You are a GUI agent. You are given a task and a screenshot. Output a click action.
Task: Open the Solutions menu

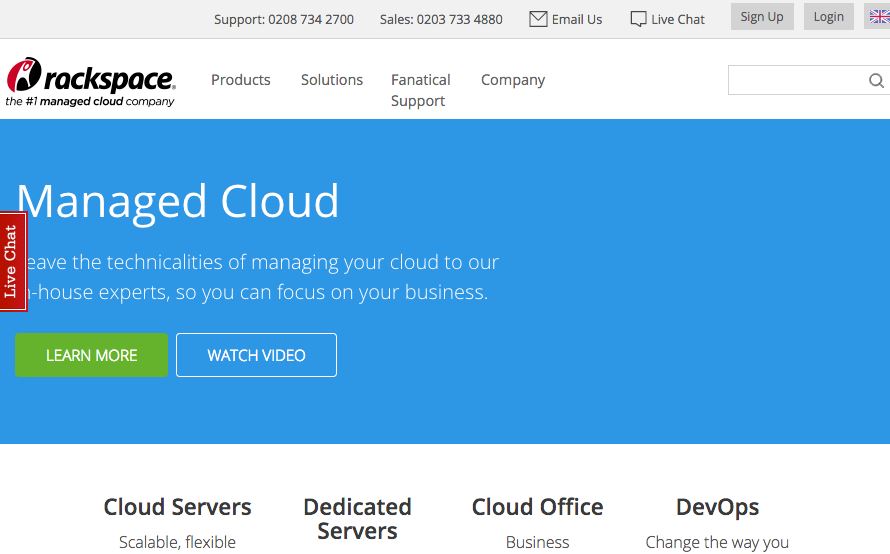(x=331, y=80)
